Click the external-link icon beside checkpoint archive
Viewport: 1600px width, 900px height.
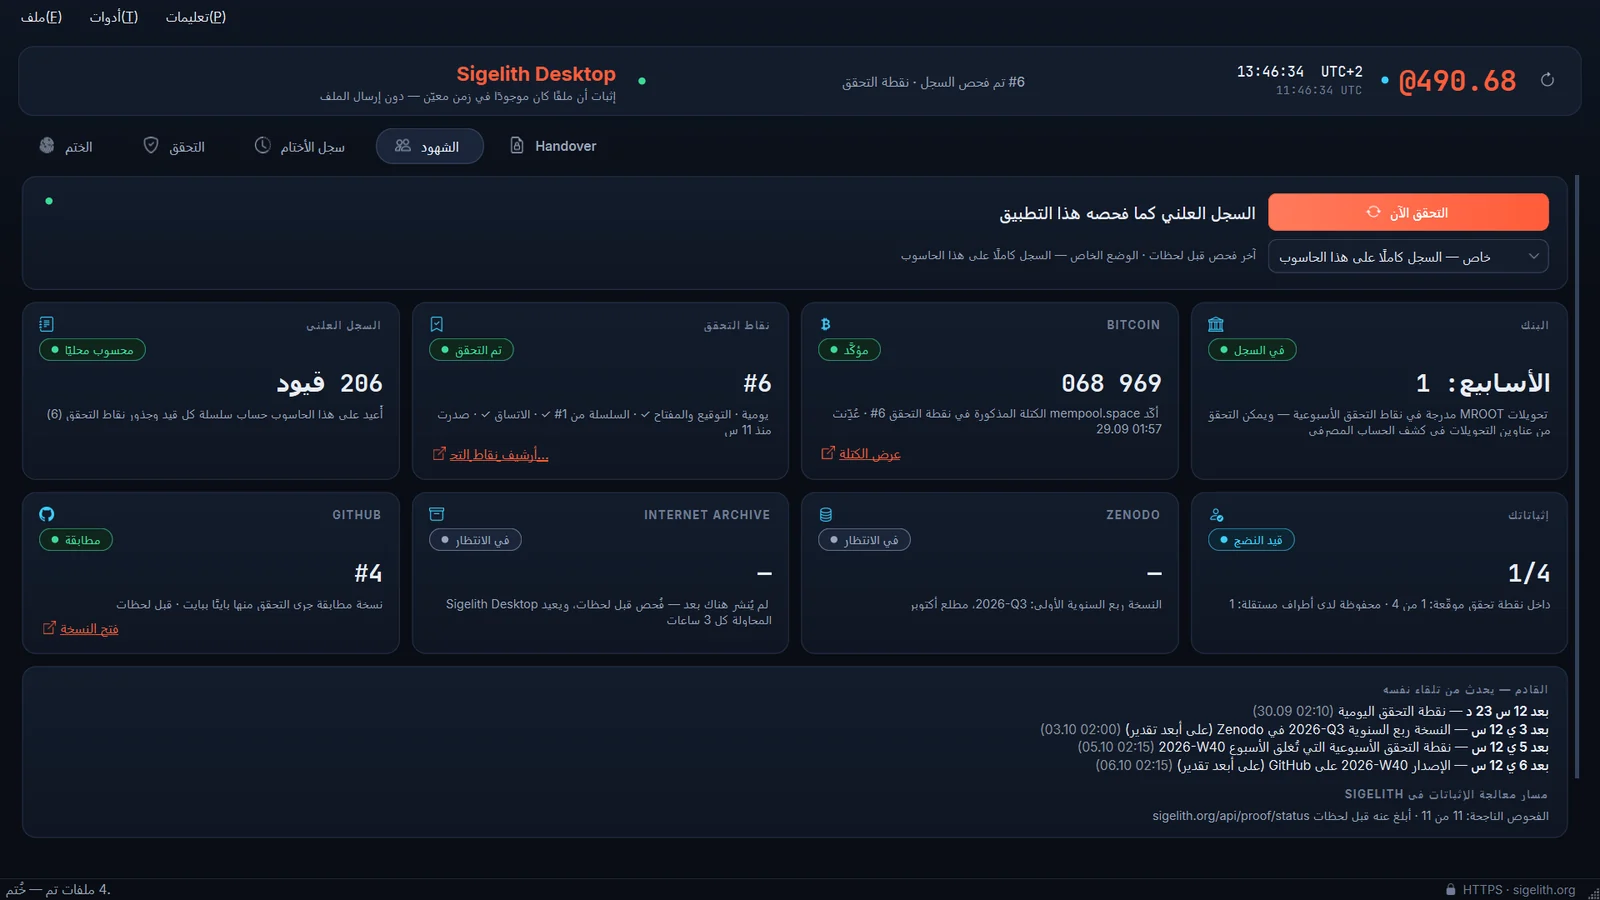click(438, 454)
